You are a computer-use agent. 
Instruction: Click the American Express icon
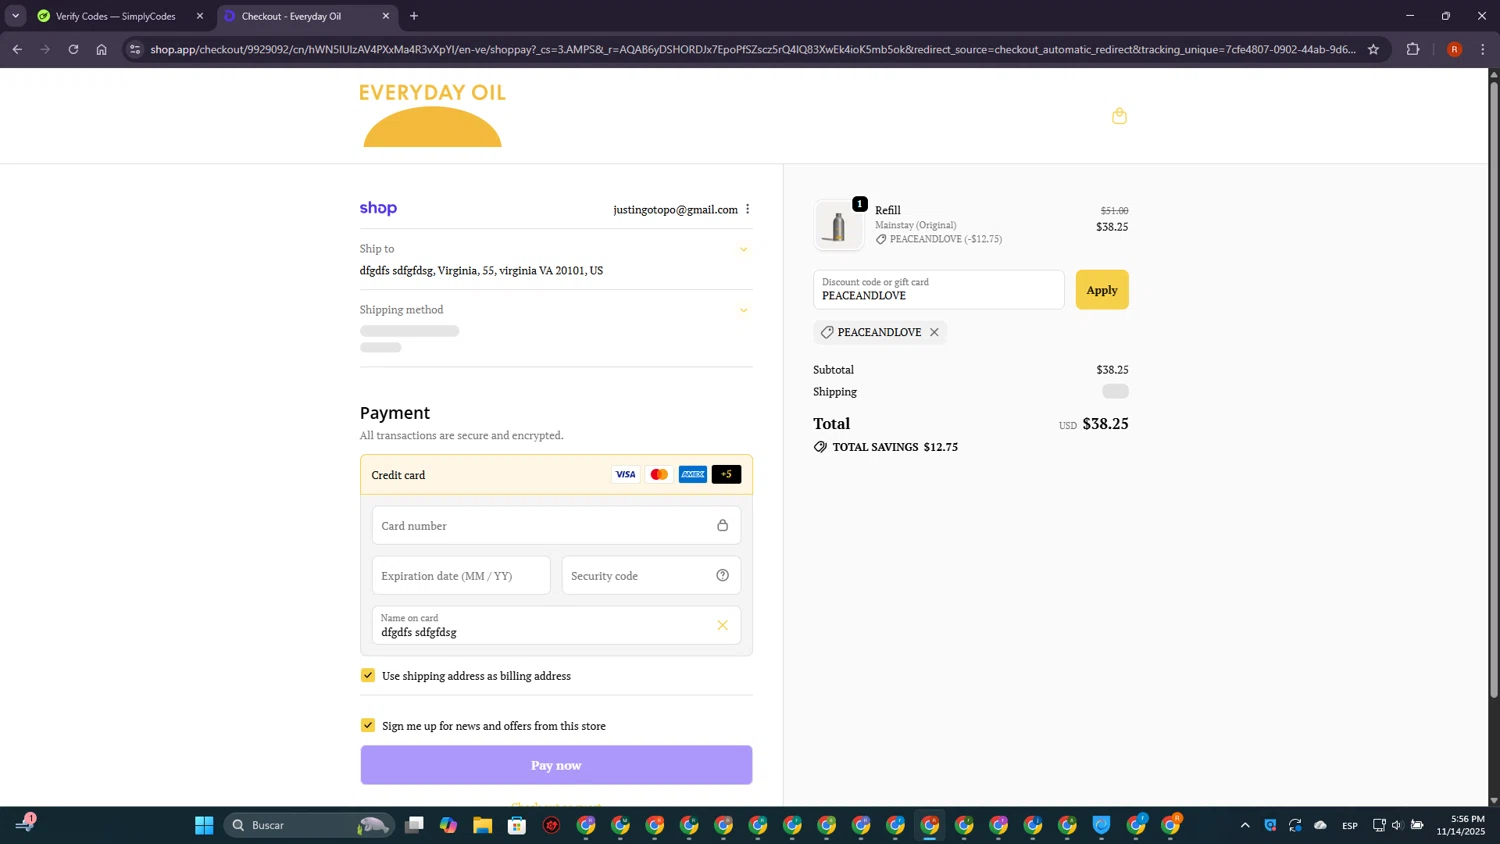pyautogui.click(x=693, y=474)
